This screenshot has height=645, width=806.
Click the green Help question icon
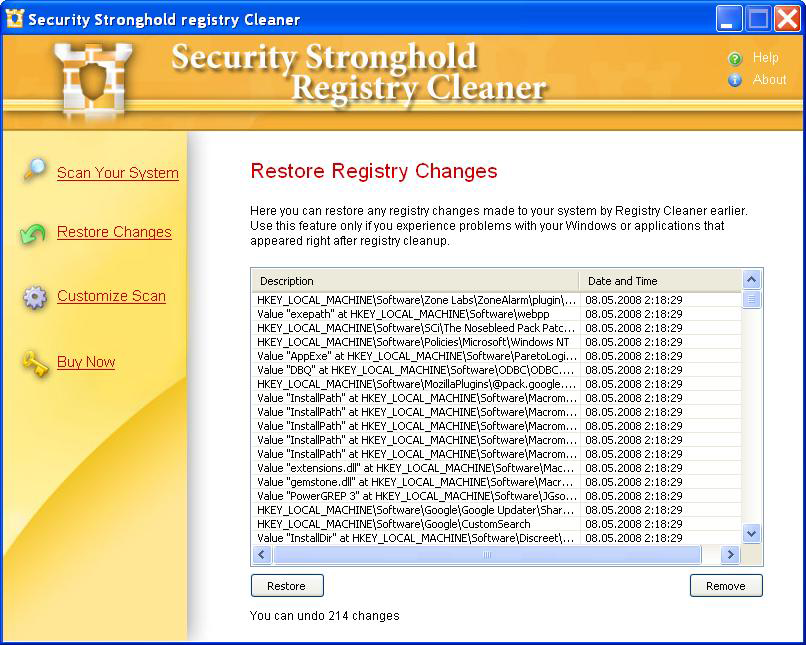[x=735, y=59]
